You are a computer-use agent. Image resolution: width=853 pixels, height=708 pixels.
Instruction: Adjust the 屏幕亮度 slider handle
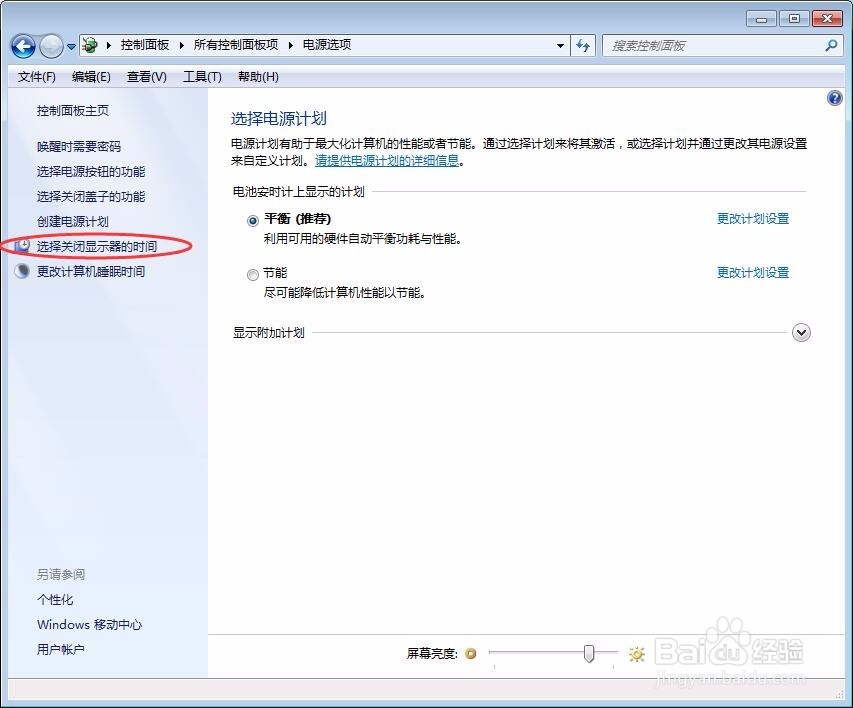point(589,653)
